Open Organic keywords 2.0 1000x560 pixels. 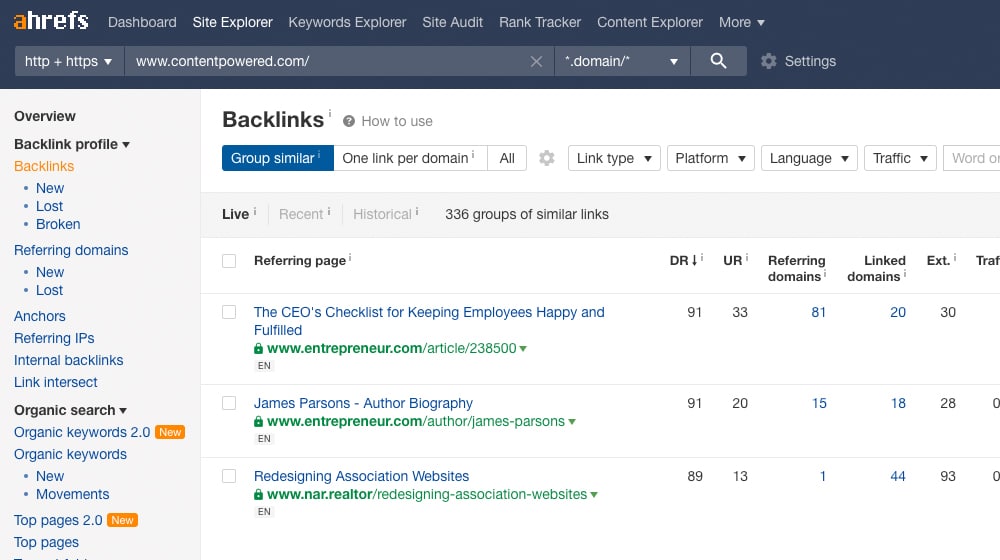tap(82, 432)
